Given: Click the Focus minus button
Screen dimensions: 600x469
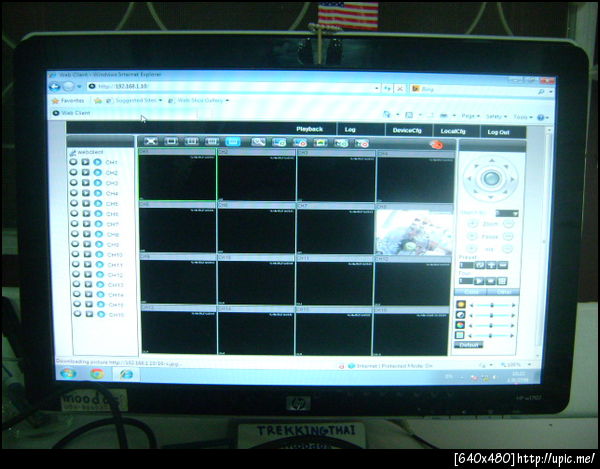Looking at the screenshot, I should point(508,237).
